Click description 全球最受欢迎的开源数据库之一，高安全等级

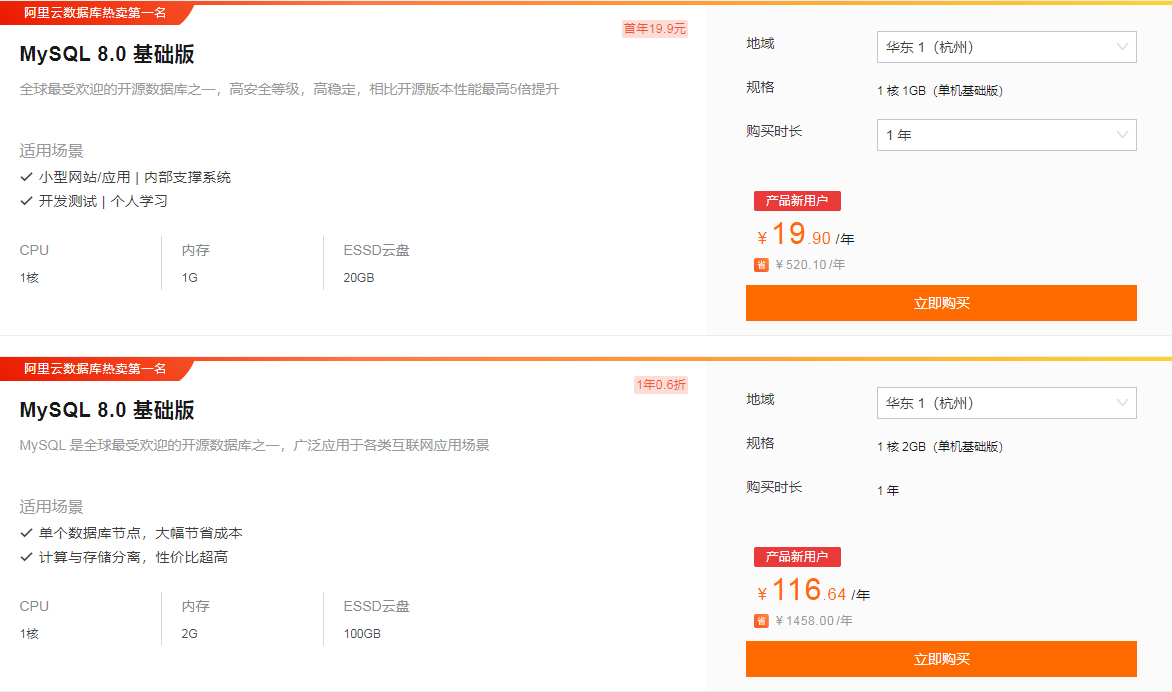(289, 90)
